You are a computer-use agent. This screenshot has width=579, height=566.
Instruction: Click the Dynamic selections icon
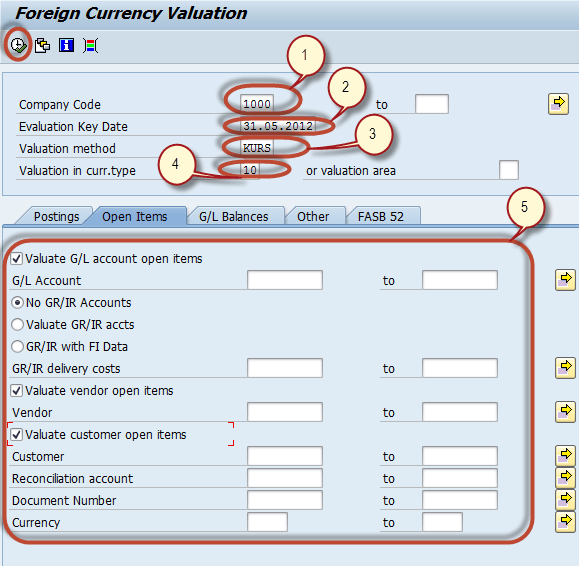coord(90,45)
